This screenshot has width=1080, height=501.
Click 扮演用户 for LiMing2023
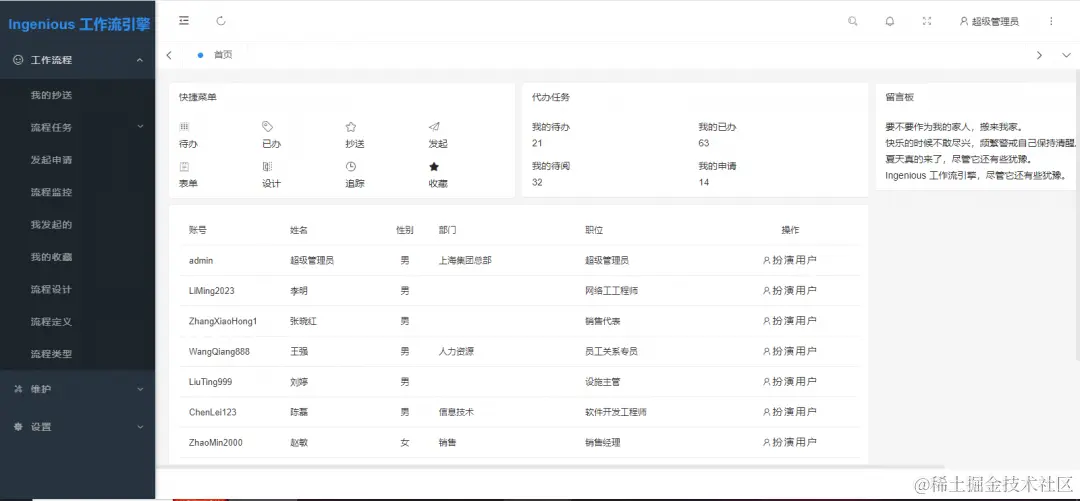click(x=790, y=291)
